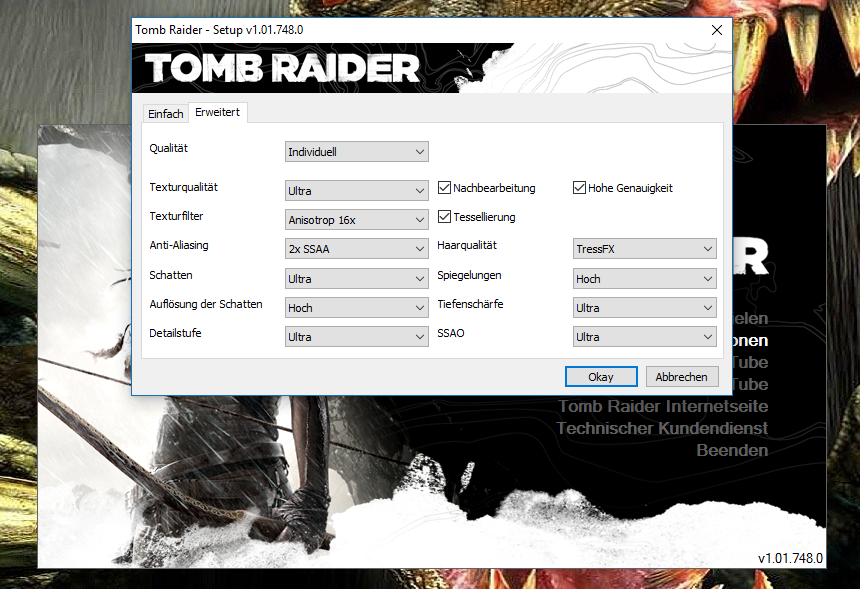Screen dimensions: 860x589
Task: Open the Schatten quality dropdown
Action: click(x=357, y=279)
